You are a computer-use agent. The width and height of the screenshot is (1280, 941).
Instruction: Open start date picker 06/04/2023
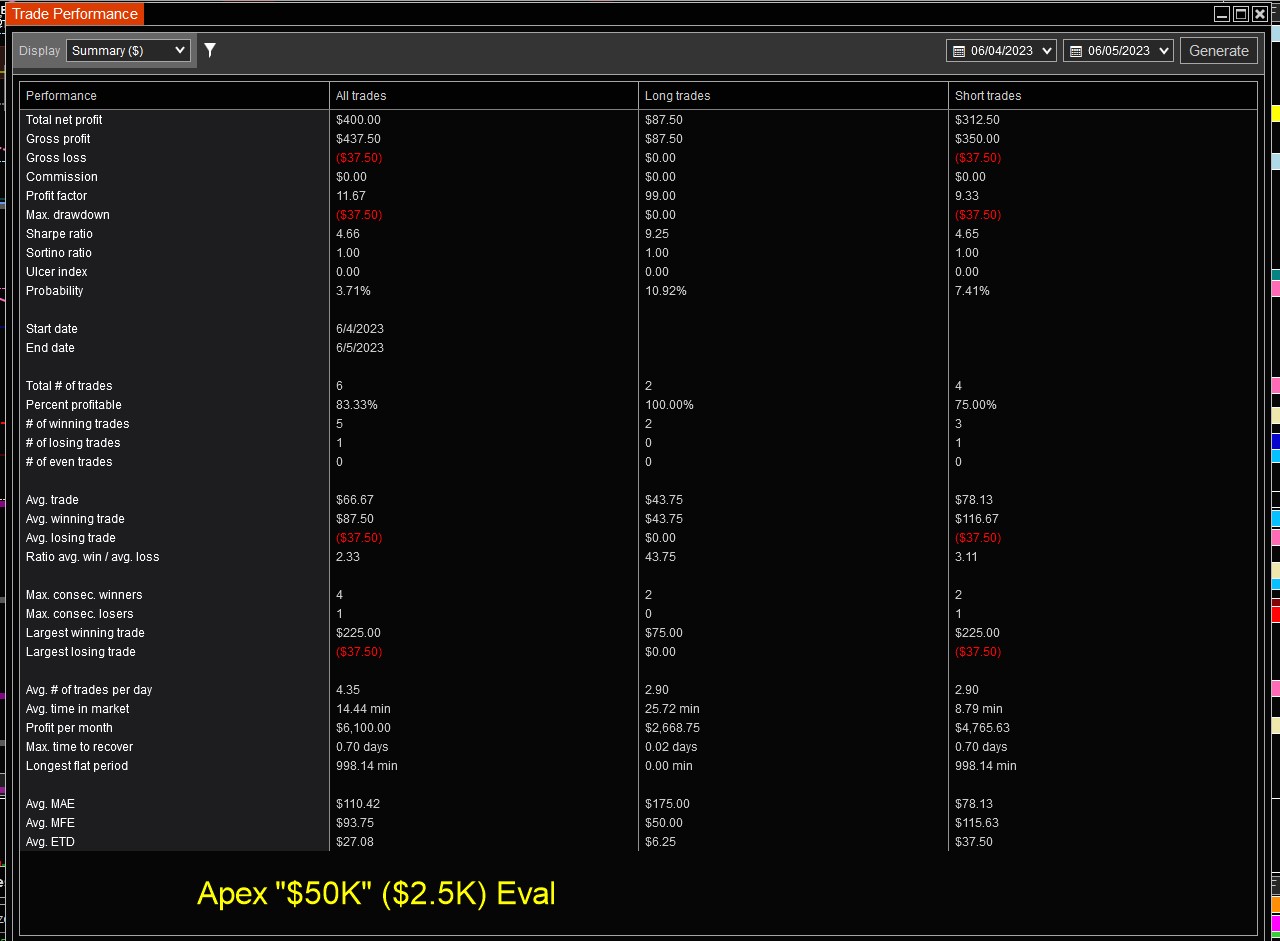(x=1001, y=50)
